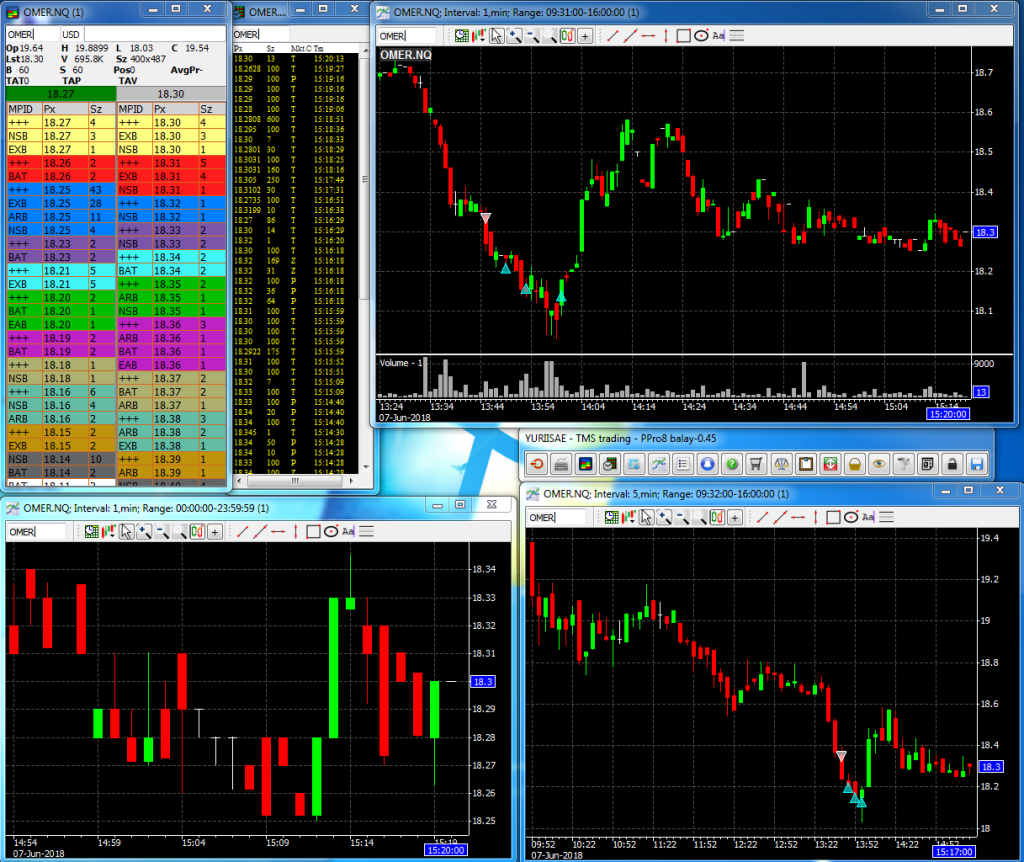Click the symbol input field in the 5-min chart
The height and width of the screenshot is (862, 1024).
[x=557, y=517]
